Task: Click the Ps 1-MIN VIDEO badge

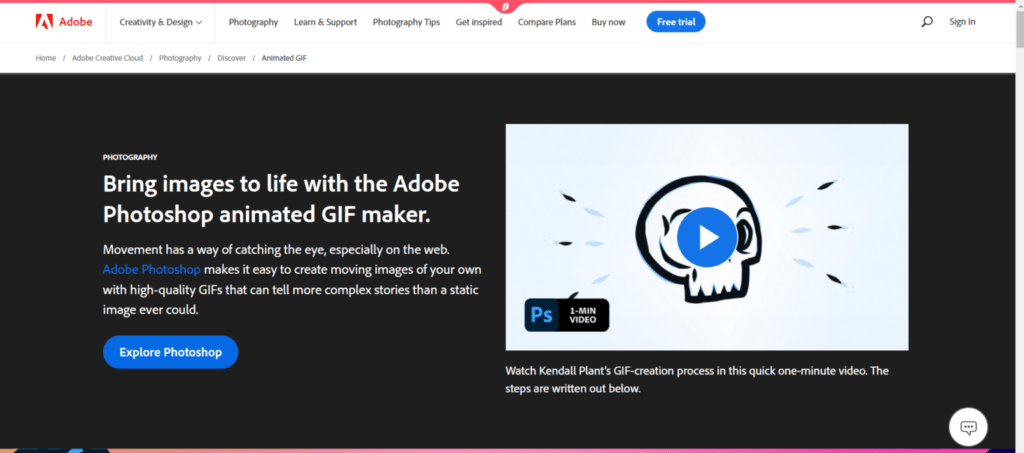Action: (567, 315)
